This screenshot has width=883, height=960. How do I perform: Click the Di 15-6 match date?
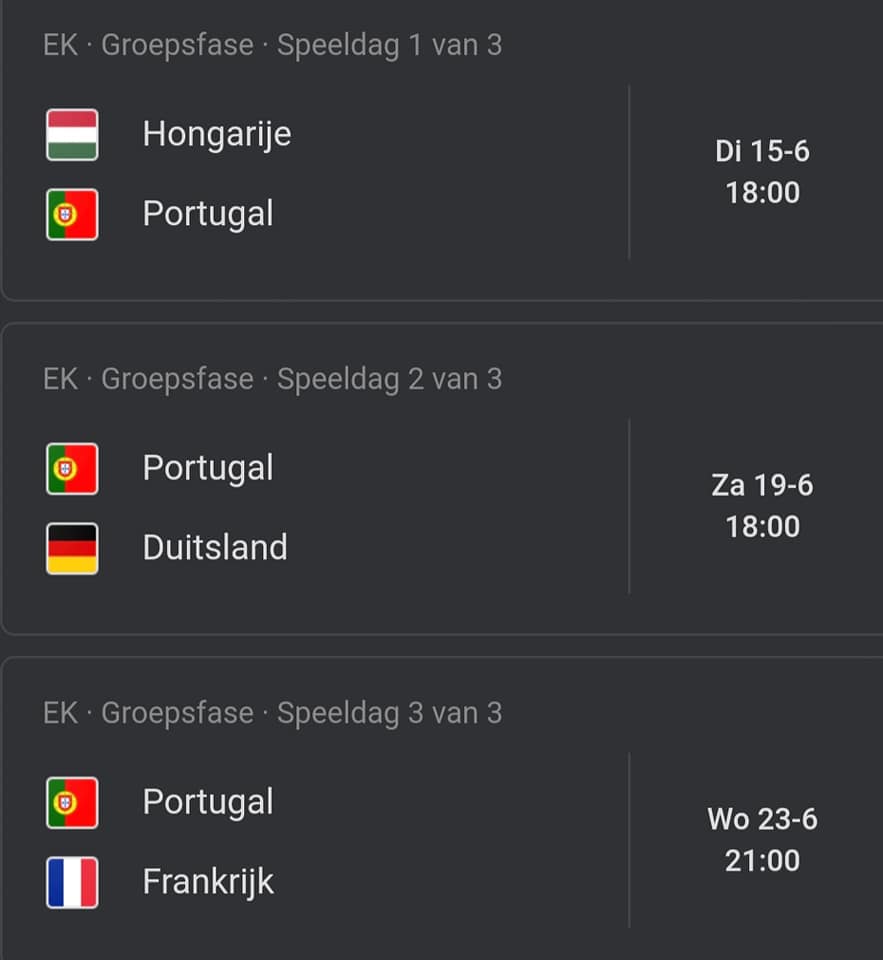[x=762, y=151]
